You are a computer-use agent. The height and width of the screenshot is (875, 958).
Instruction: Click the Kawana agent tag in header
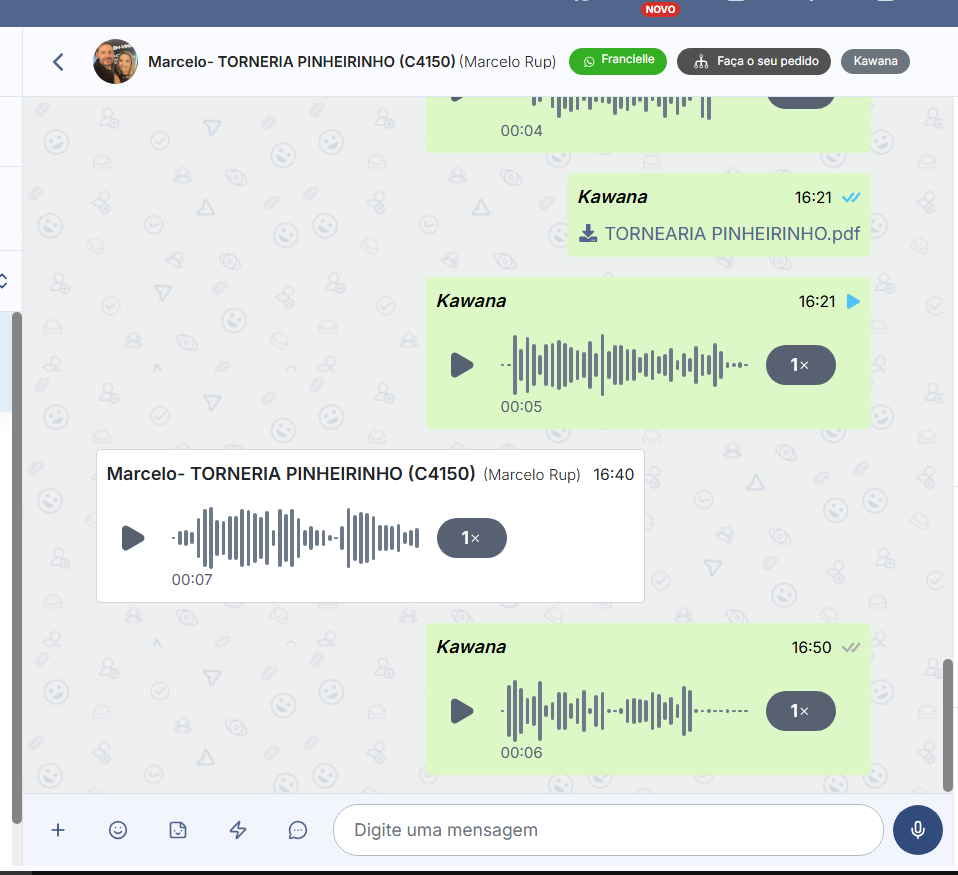coord(875,61)
